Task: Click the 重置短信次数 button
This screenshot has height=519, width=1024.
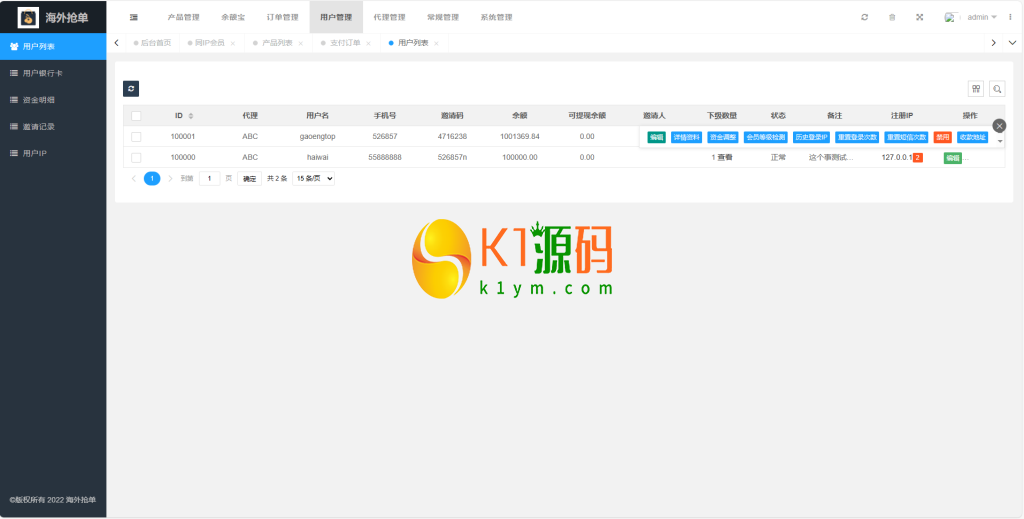Action: [906, 137]
